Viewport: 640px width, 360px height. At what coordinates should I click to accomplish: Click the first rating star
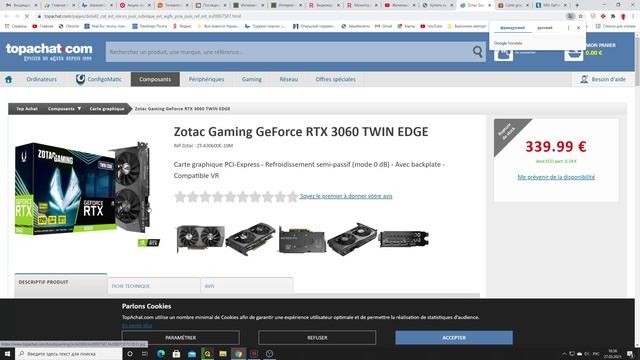pos(180,197)
